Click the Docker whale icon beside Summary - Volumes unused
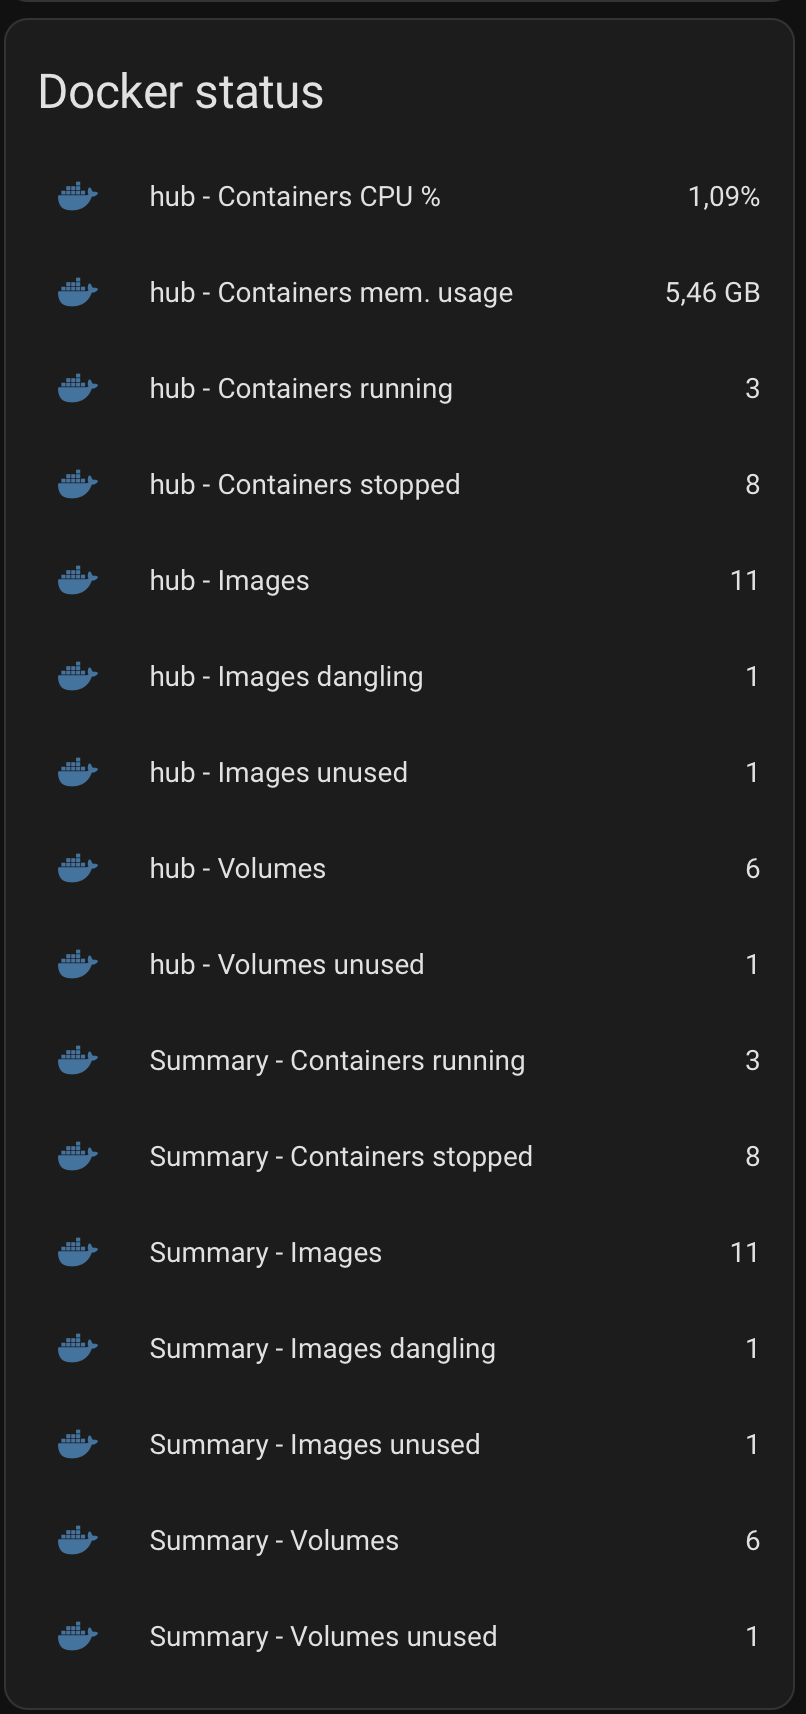The width and height of the screenshot is (806, 1714). 77,1636
